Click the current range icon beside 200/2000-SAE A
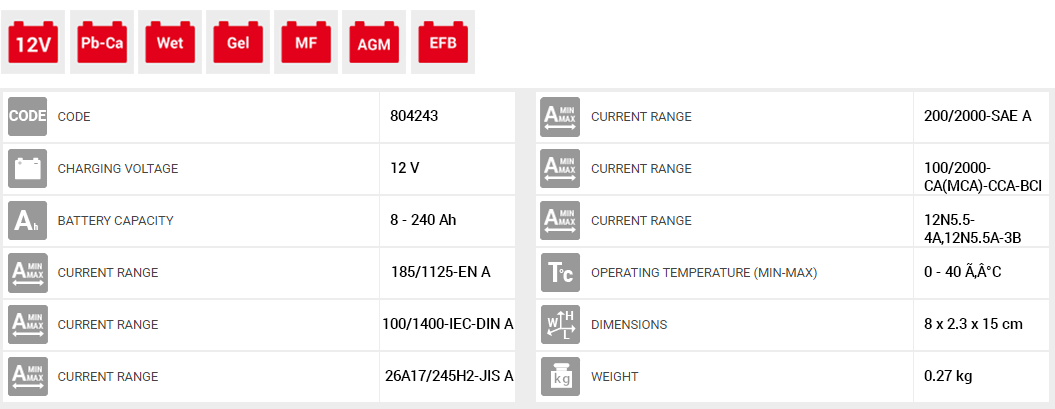 pyautogui.click(x=560, y=116)
